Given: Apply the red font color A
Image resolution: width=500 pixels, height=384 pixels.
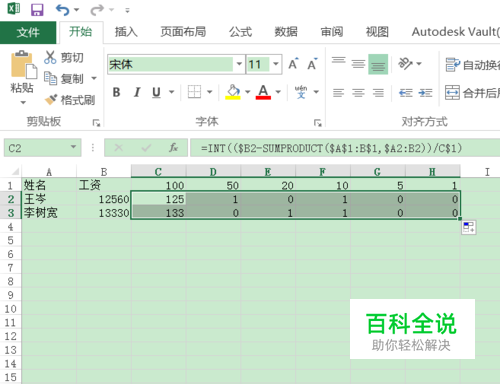Looking at the screenshot, I should point(263,92).
